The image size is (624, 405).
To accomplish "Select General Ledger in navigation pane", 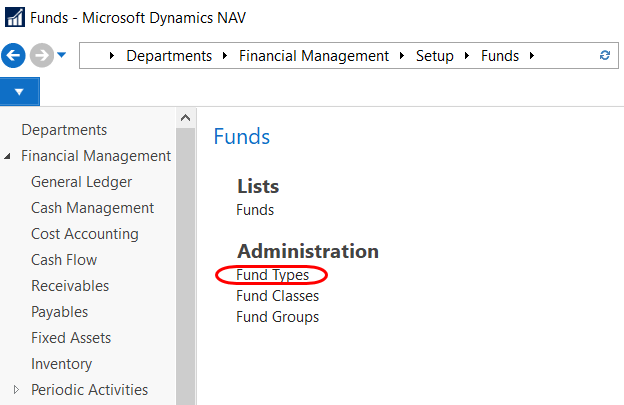I will 81,182.
